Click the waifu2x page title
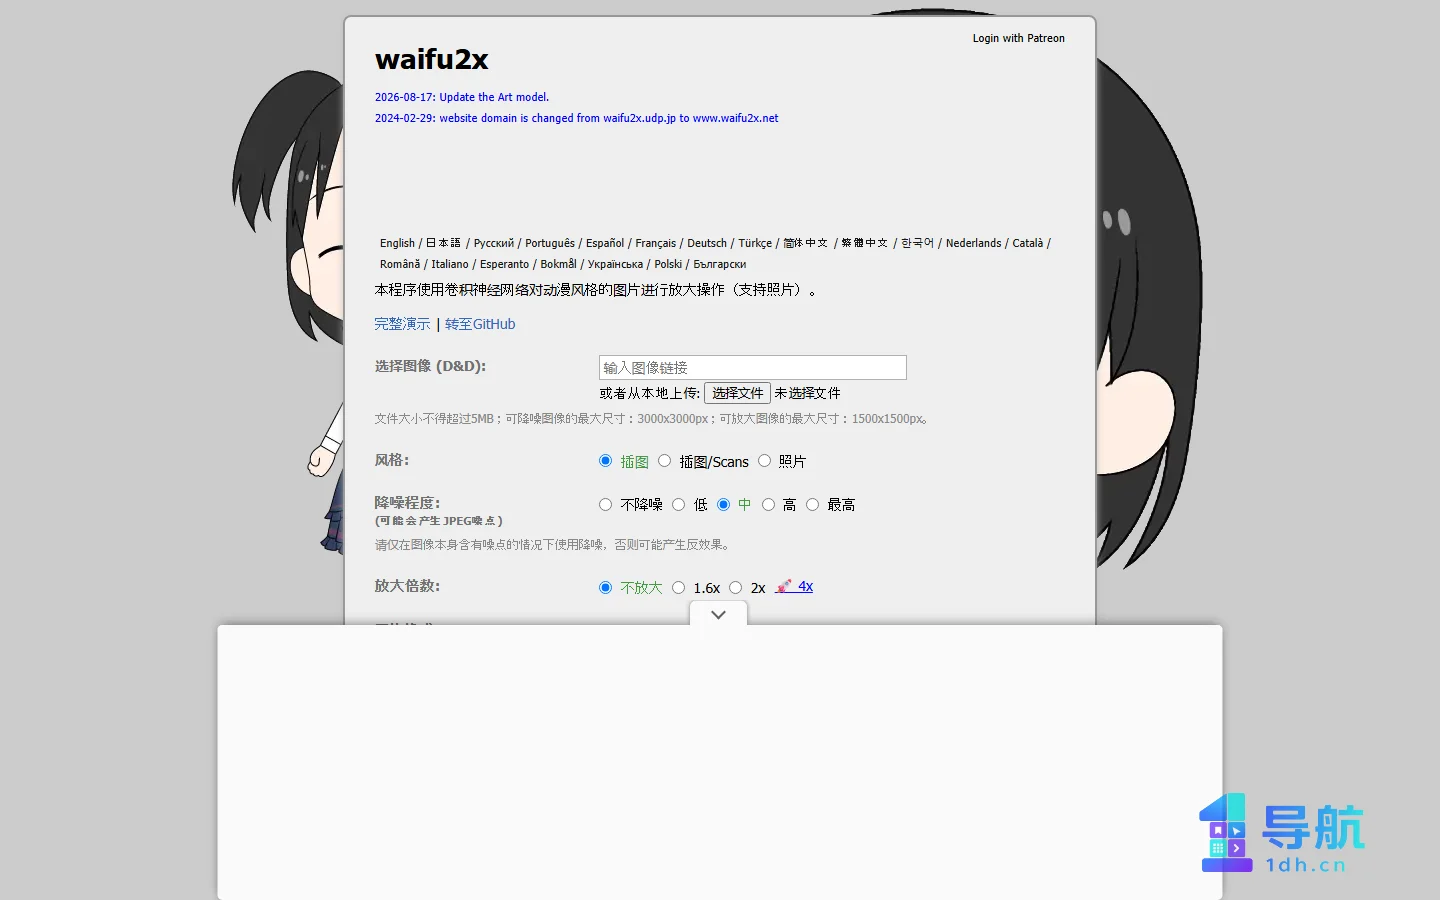The image size is (1440, 900). click(x=431, y=60)
